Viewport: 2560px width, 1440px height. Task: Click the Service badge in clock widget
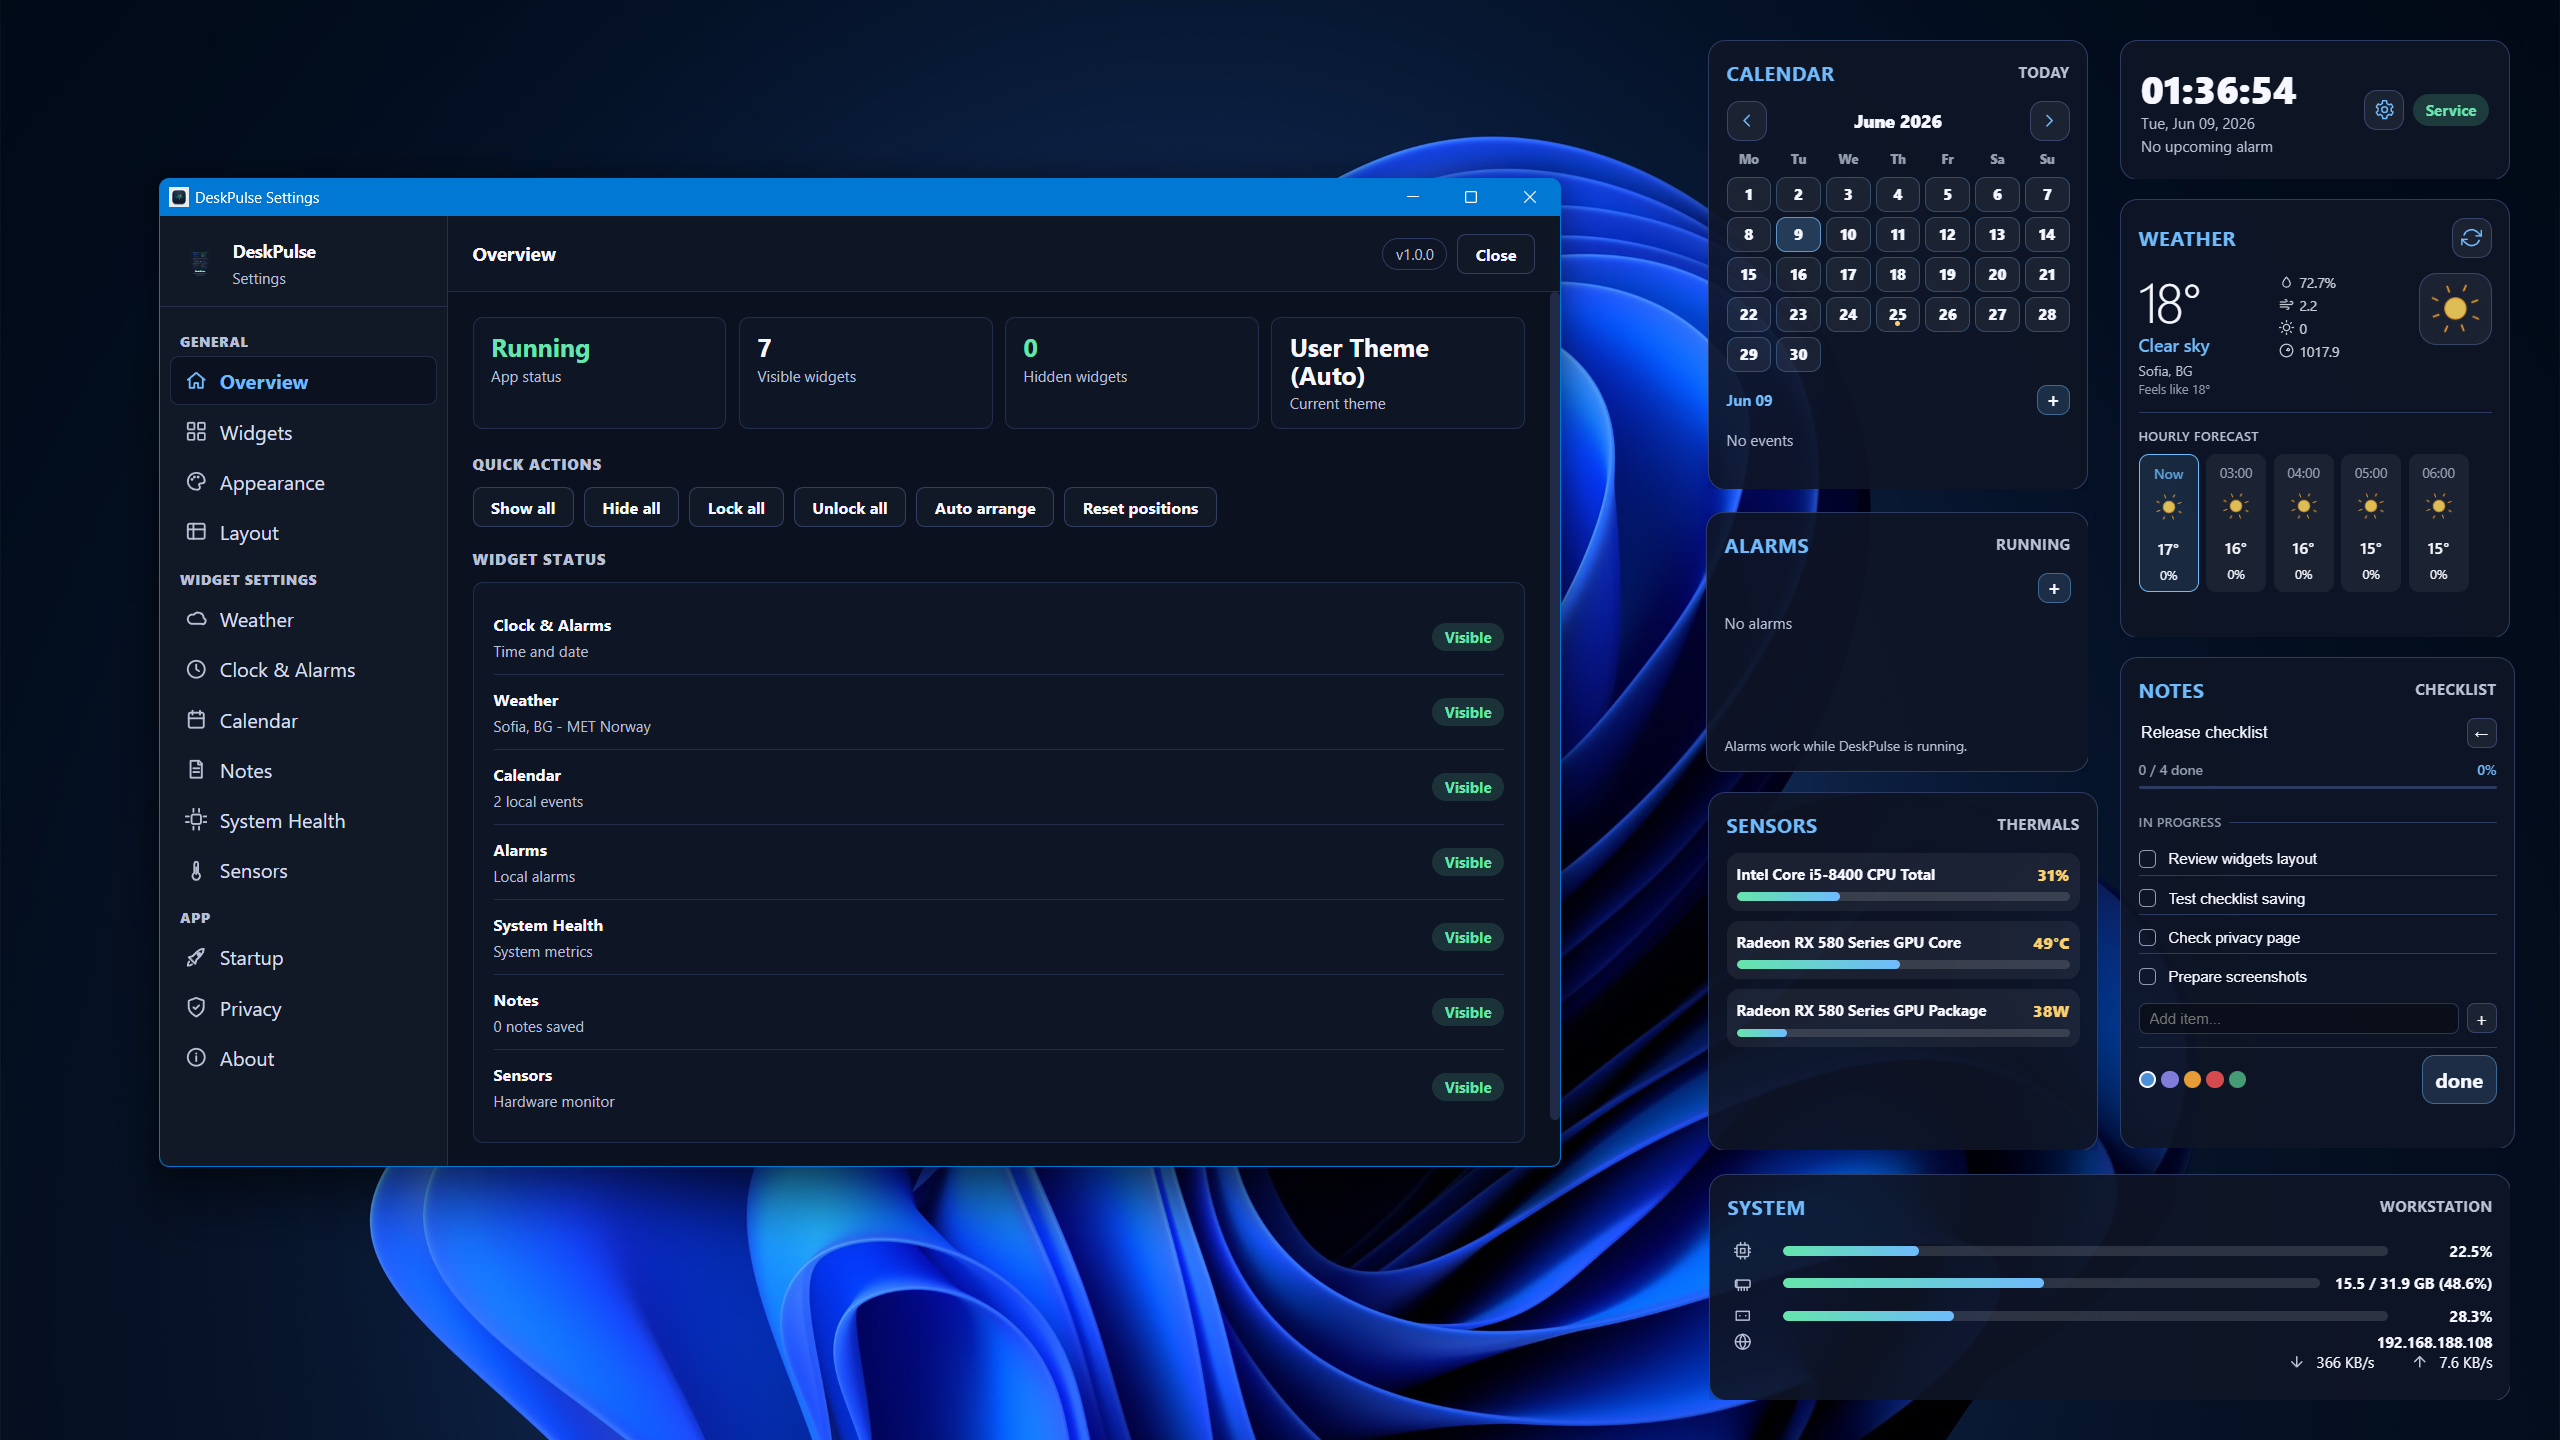pos(2450,110)
